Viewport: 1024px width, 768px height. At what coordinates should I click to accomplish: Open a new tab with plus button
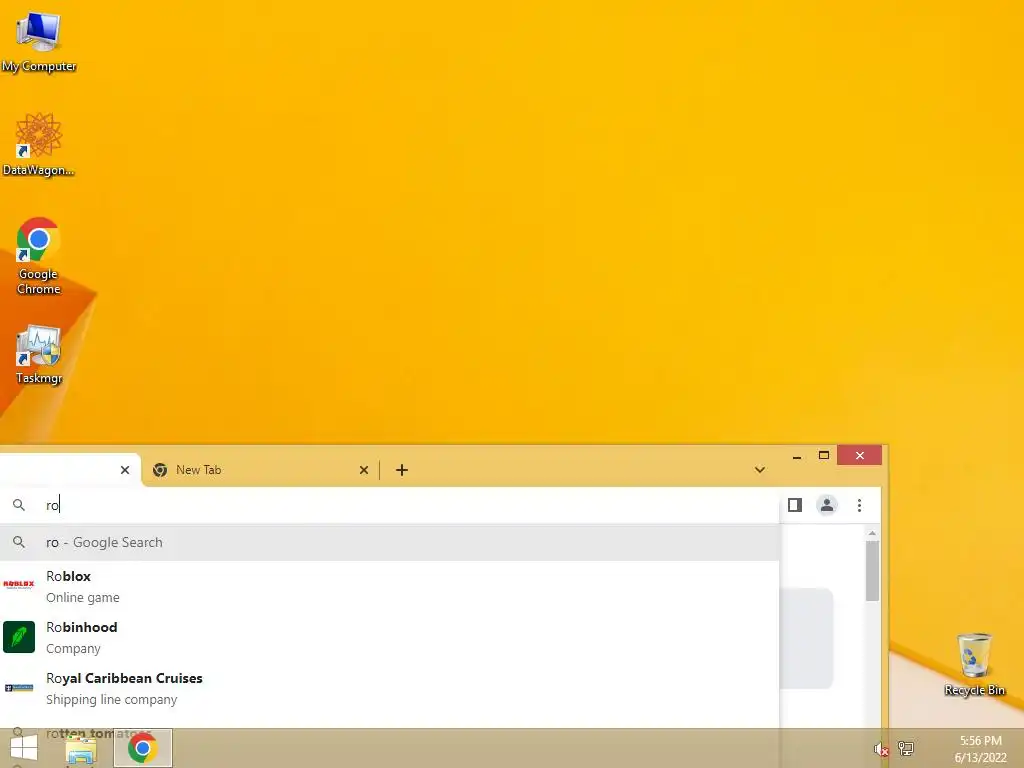click(x=402, y=470)
